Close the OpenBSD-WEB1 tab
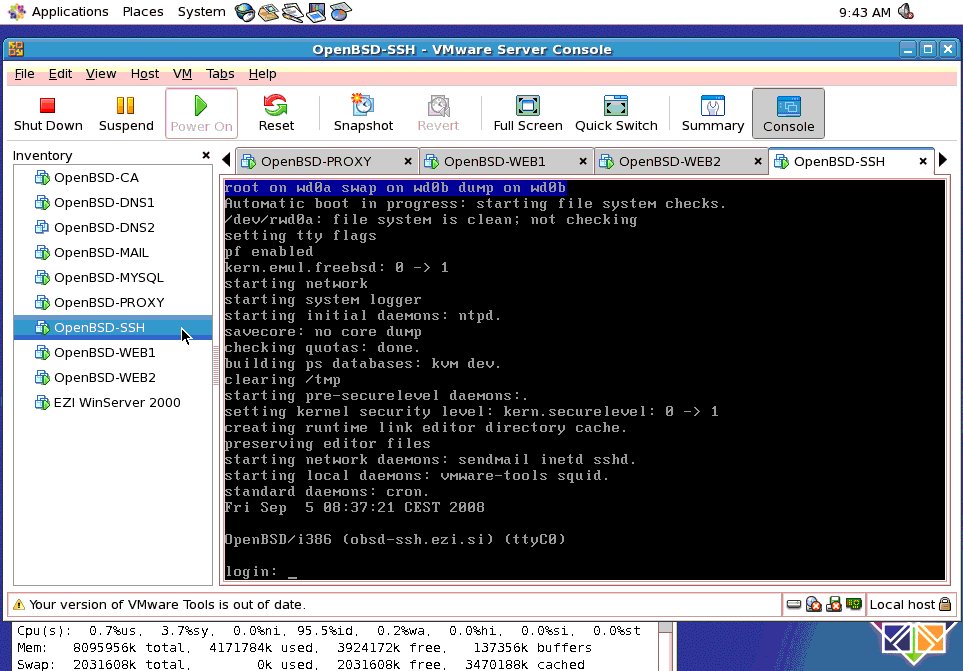Screen dimensions: 963x671 582,161
